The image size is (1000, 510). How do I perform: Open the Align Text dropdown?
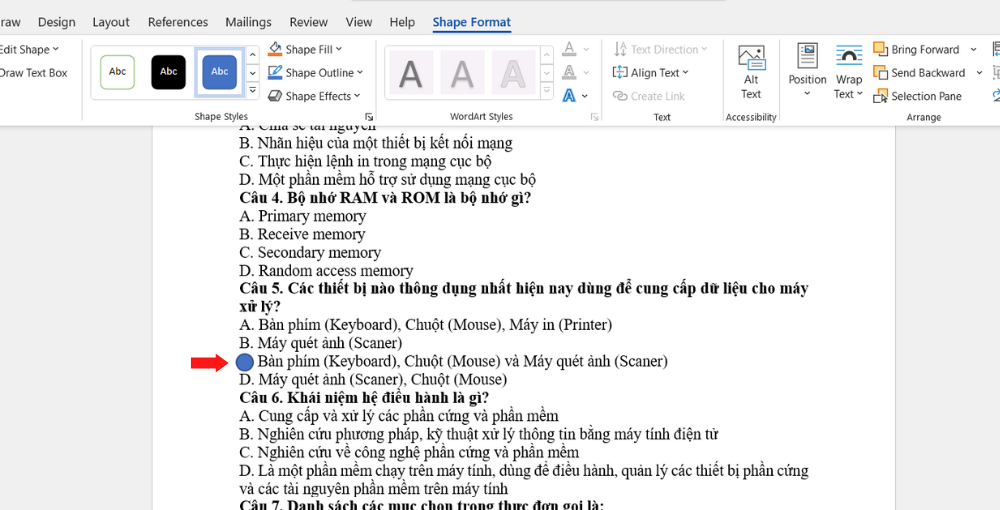point(651,73)
